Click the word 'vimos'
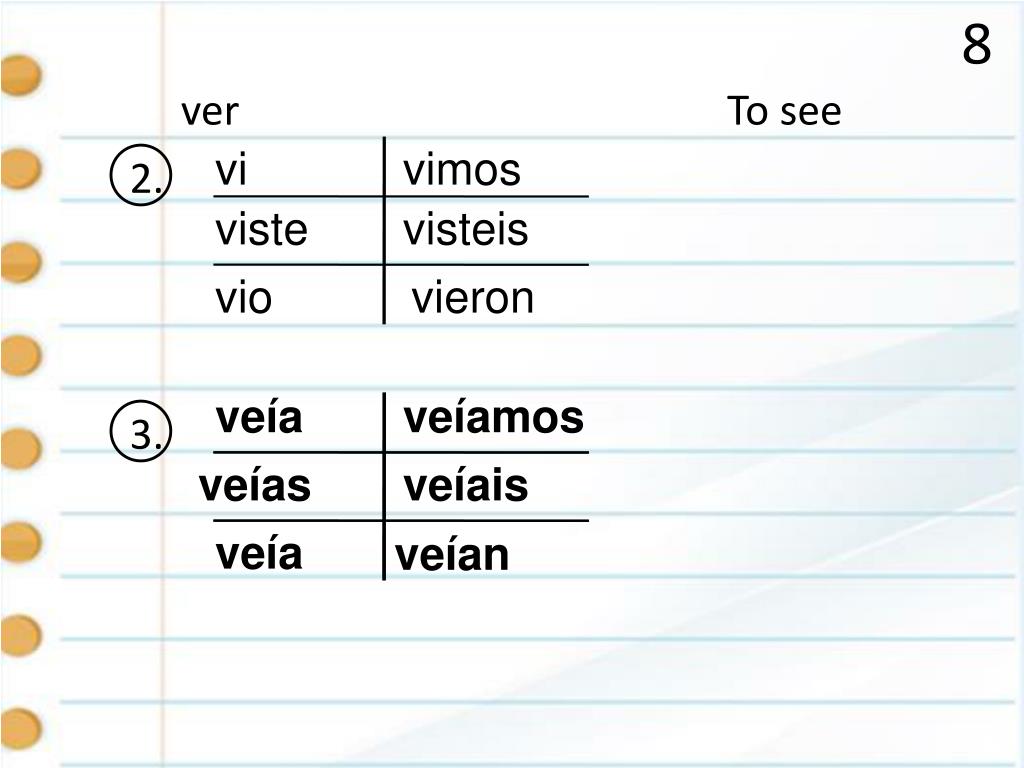Viewport: 1024px width, 768px height. [462, 170]
